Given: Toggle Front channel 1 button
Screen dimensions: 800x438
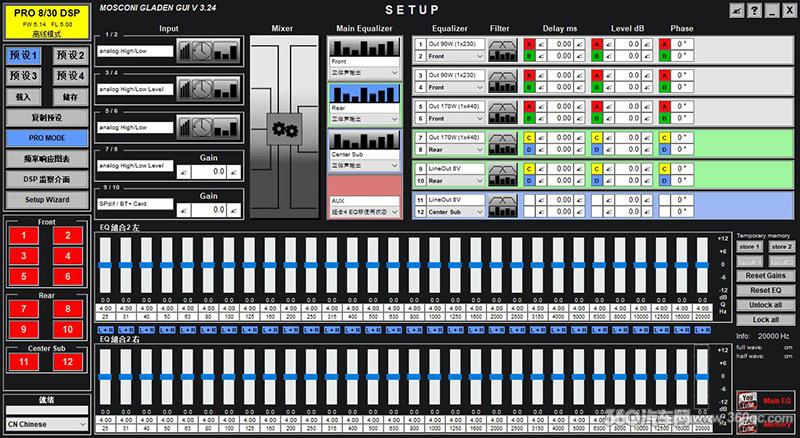Looking at the screenshot, I should 23,235.
